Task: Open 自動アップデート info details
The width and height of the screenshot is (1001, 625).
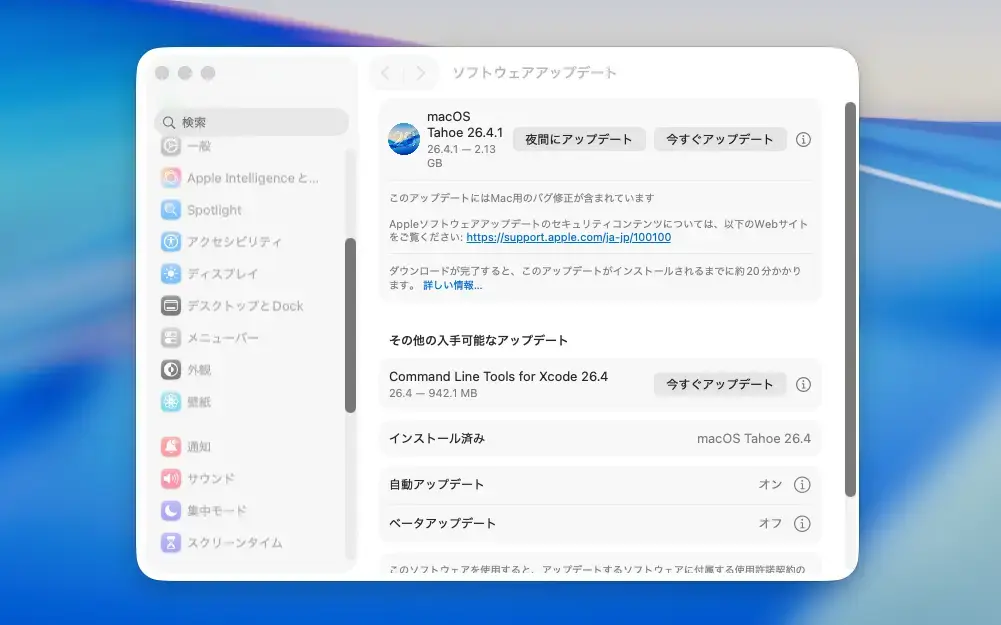Action: point(802,485)
